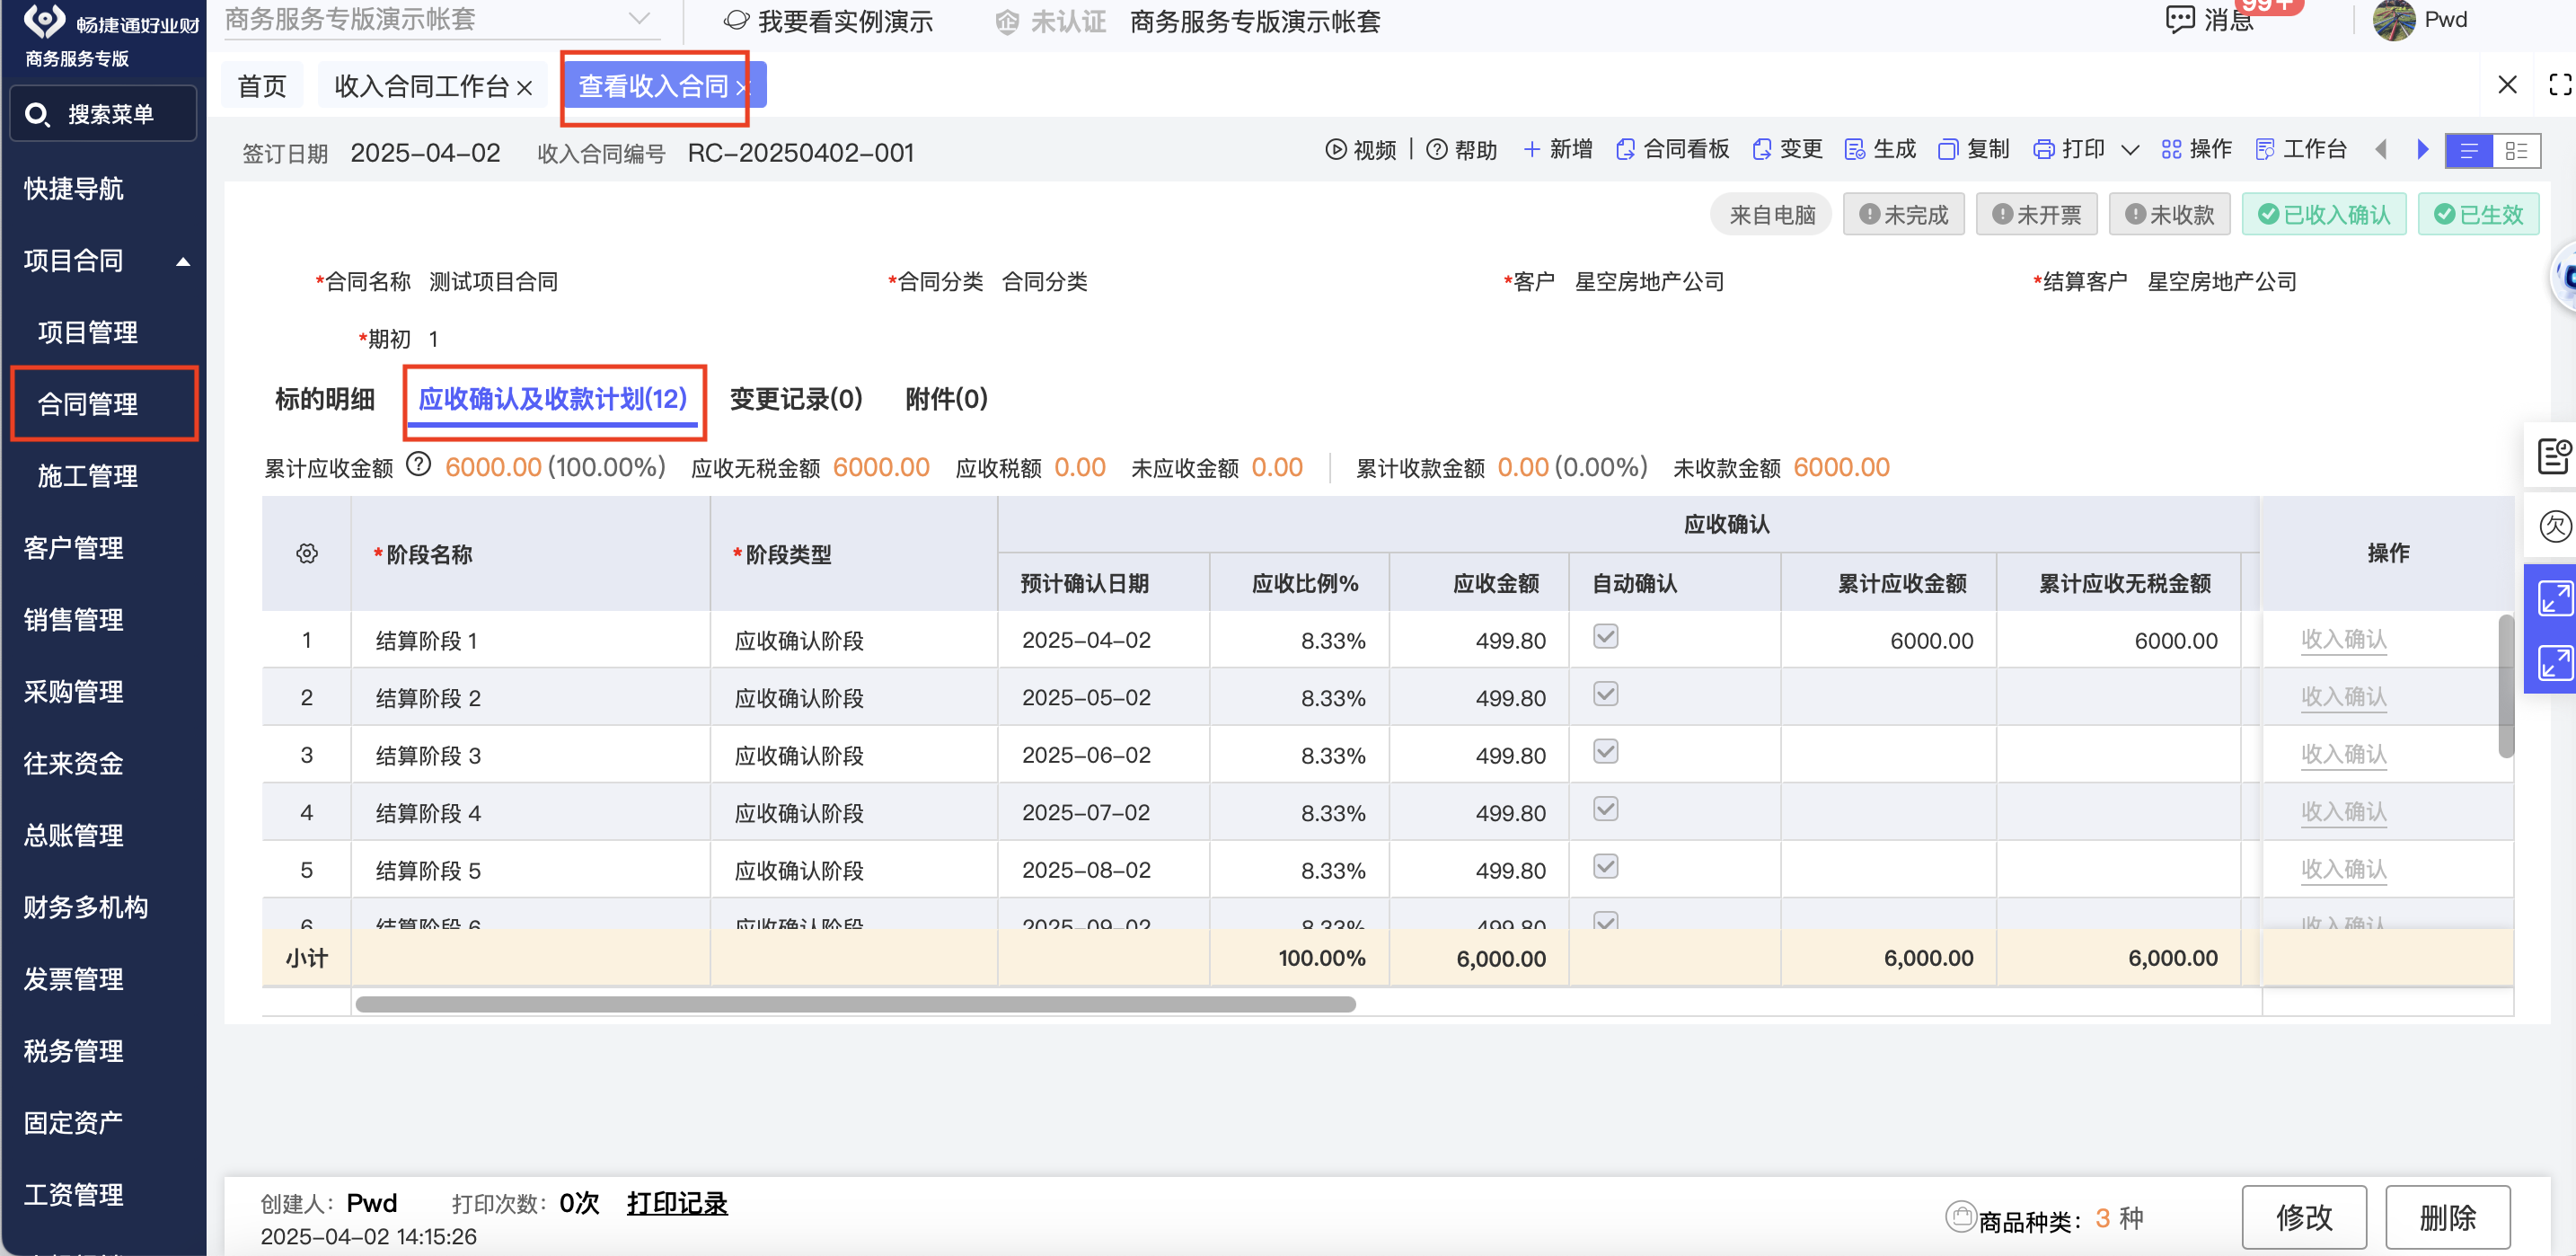This screenshot has width=2576, height=1256.
Task: Open the 打印记录 link
Action: pos(677,1203)
